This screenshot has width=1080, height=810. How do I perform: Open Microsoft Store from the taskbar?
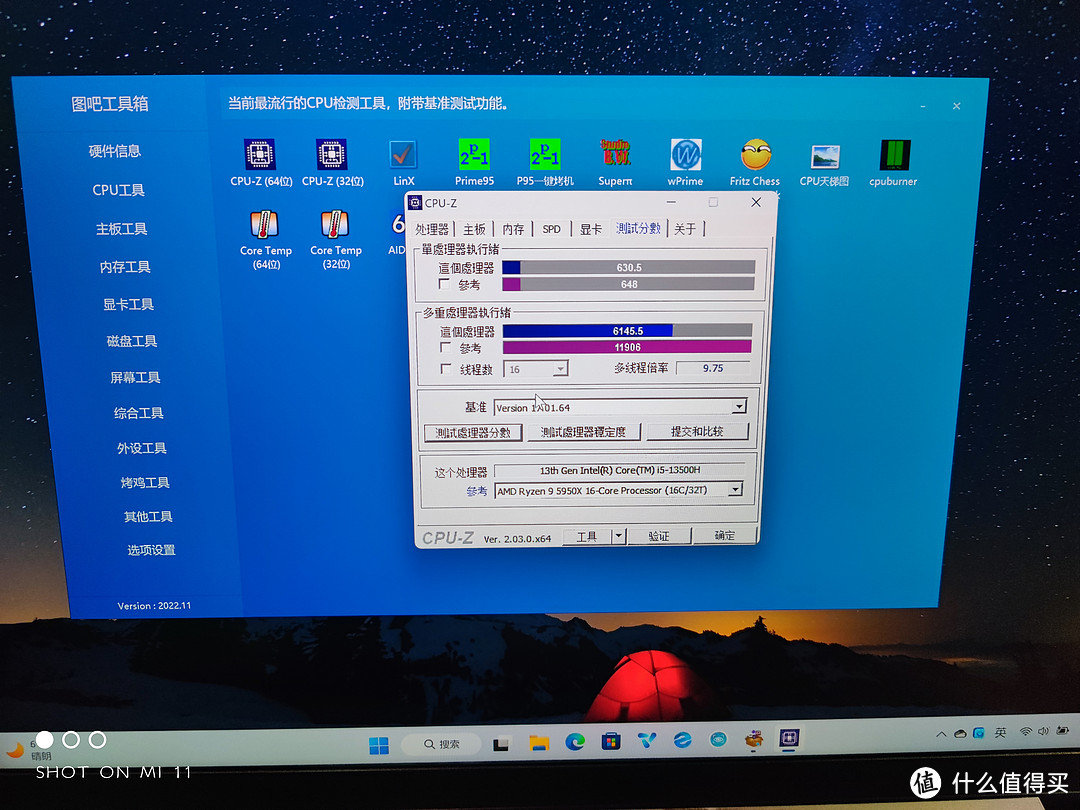point(610,742)
